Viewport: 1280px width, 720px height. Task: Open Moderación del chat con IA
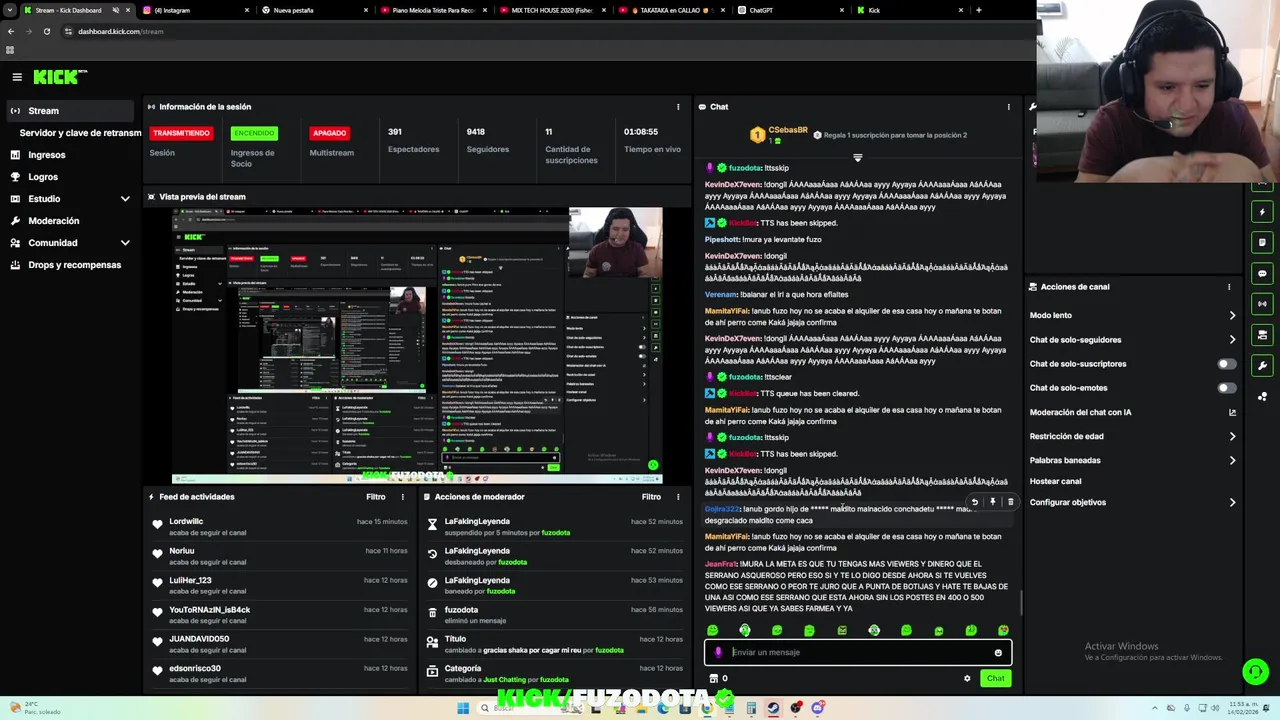pyautogui.click(x=1133, y=412)
